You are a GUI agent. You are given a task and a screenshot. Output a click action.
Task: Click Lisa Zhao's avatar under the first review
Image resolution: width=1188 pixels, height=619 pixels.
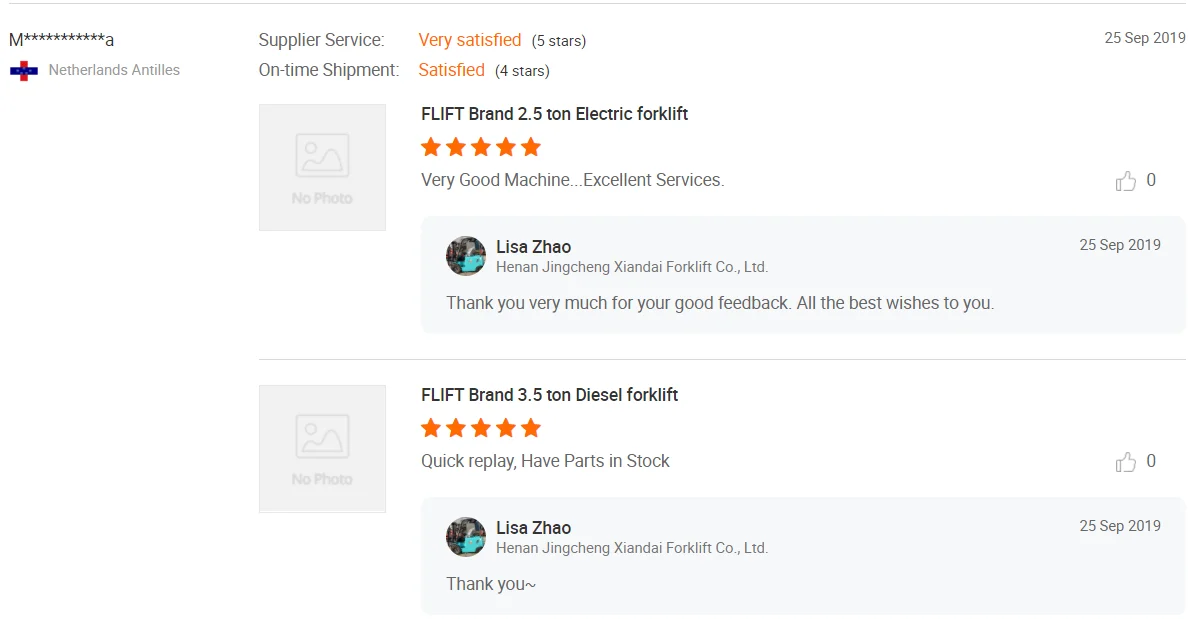pyautogui.click(x=466, y=256)
